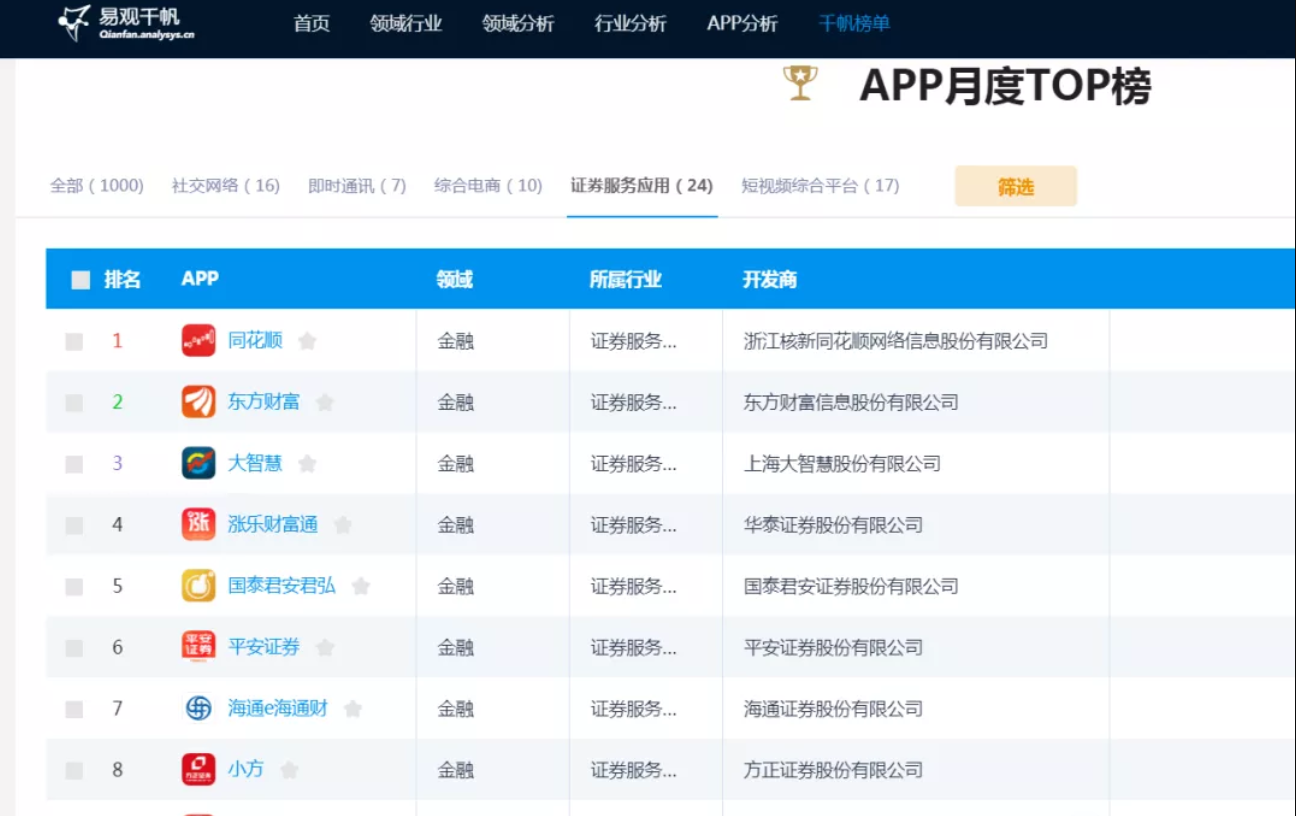Open 领域行业 in the top navigation
Screen dimensions: 1296x816
click(x=405, y=23)
